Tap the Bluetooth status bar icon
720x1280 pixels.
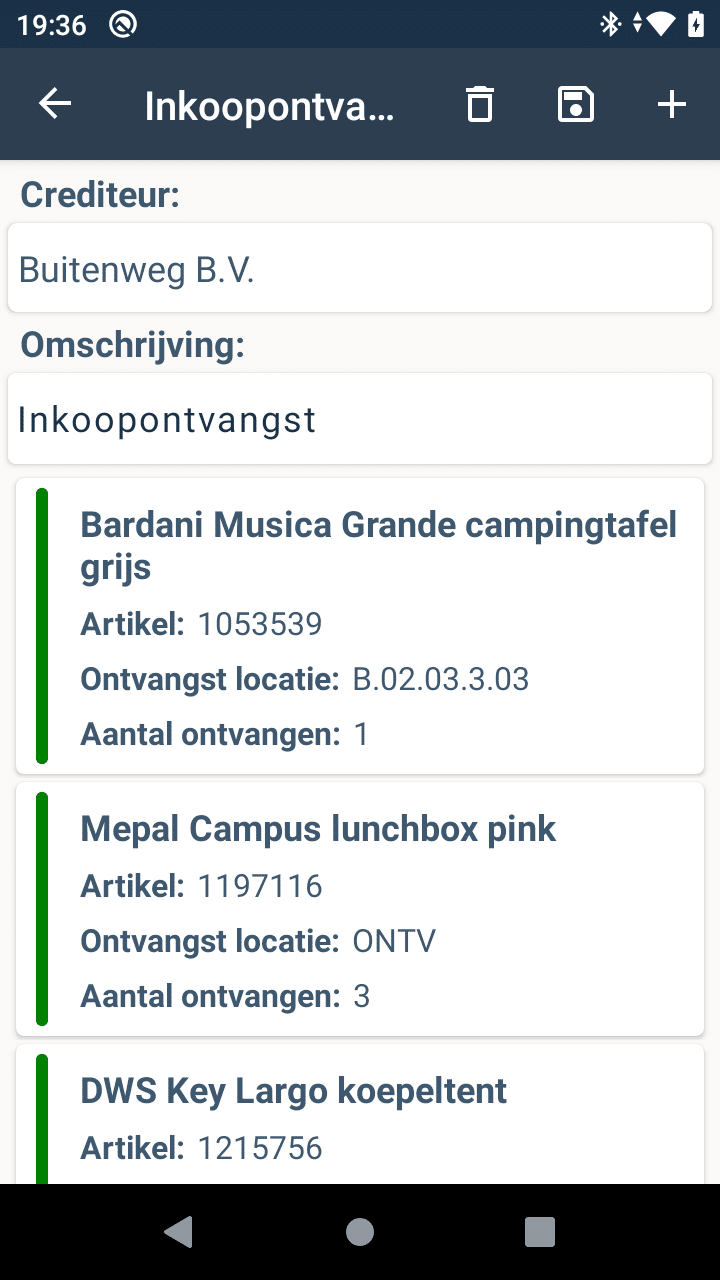[x=610, y=24]
